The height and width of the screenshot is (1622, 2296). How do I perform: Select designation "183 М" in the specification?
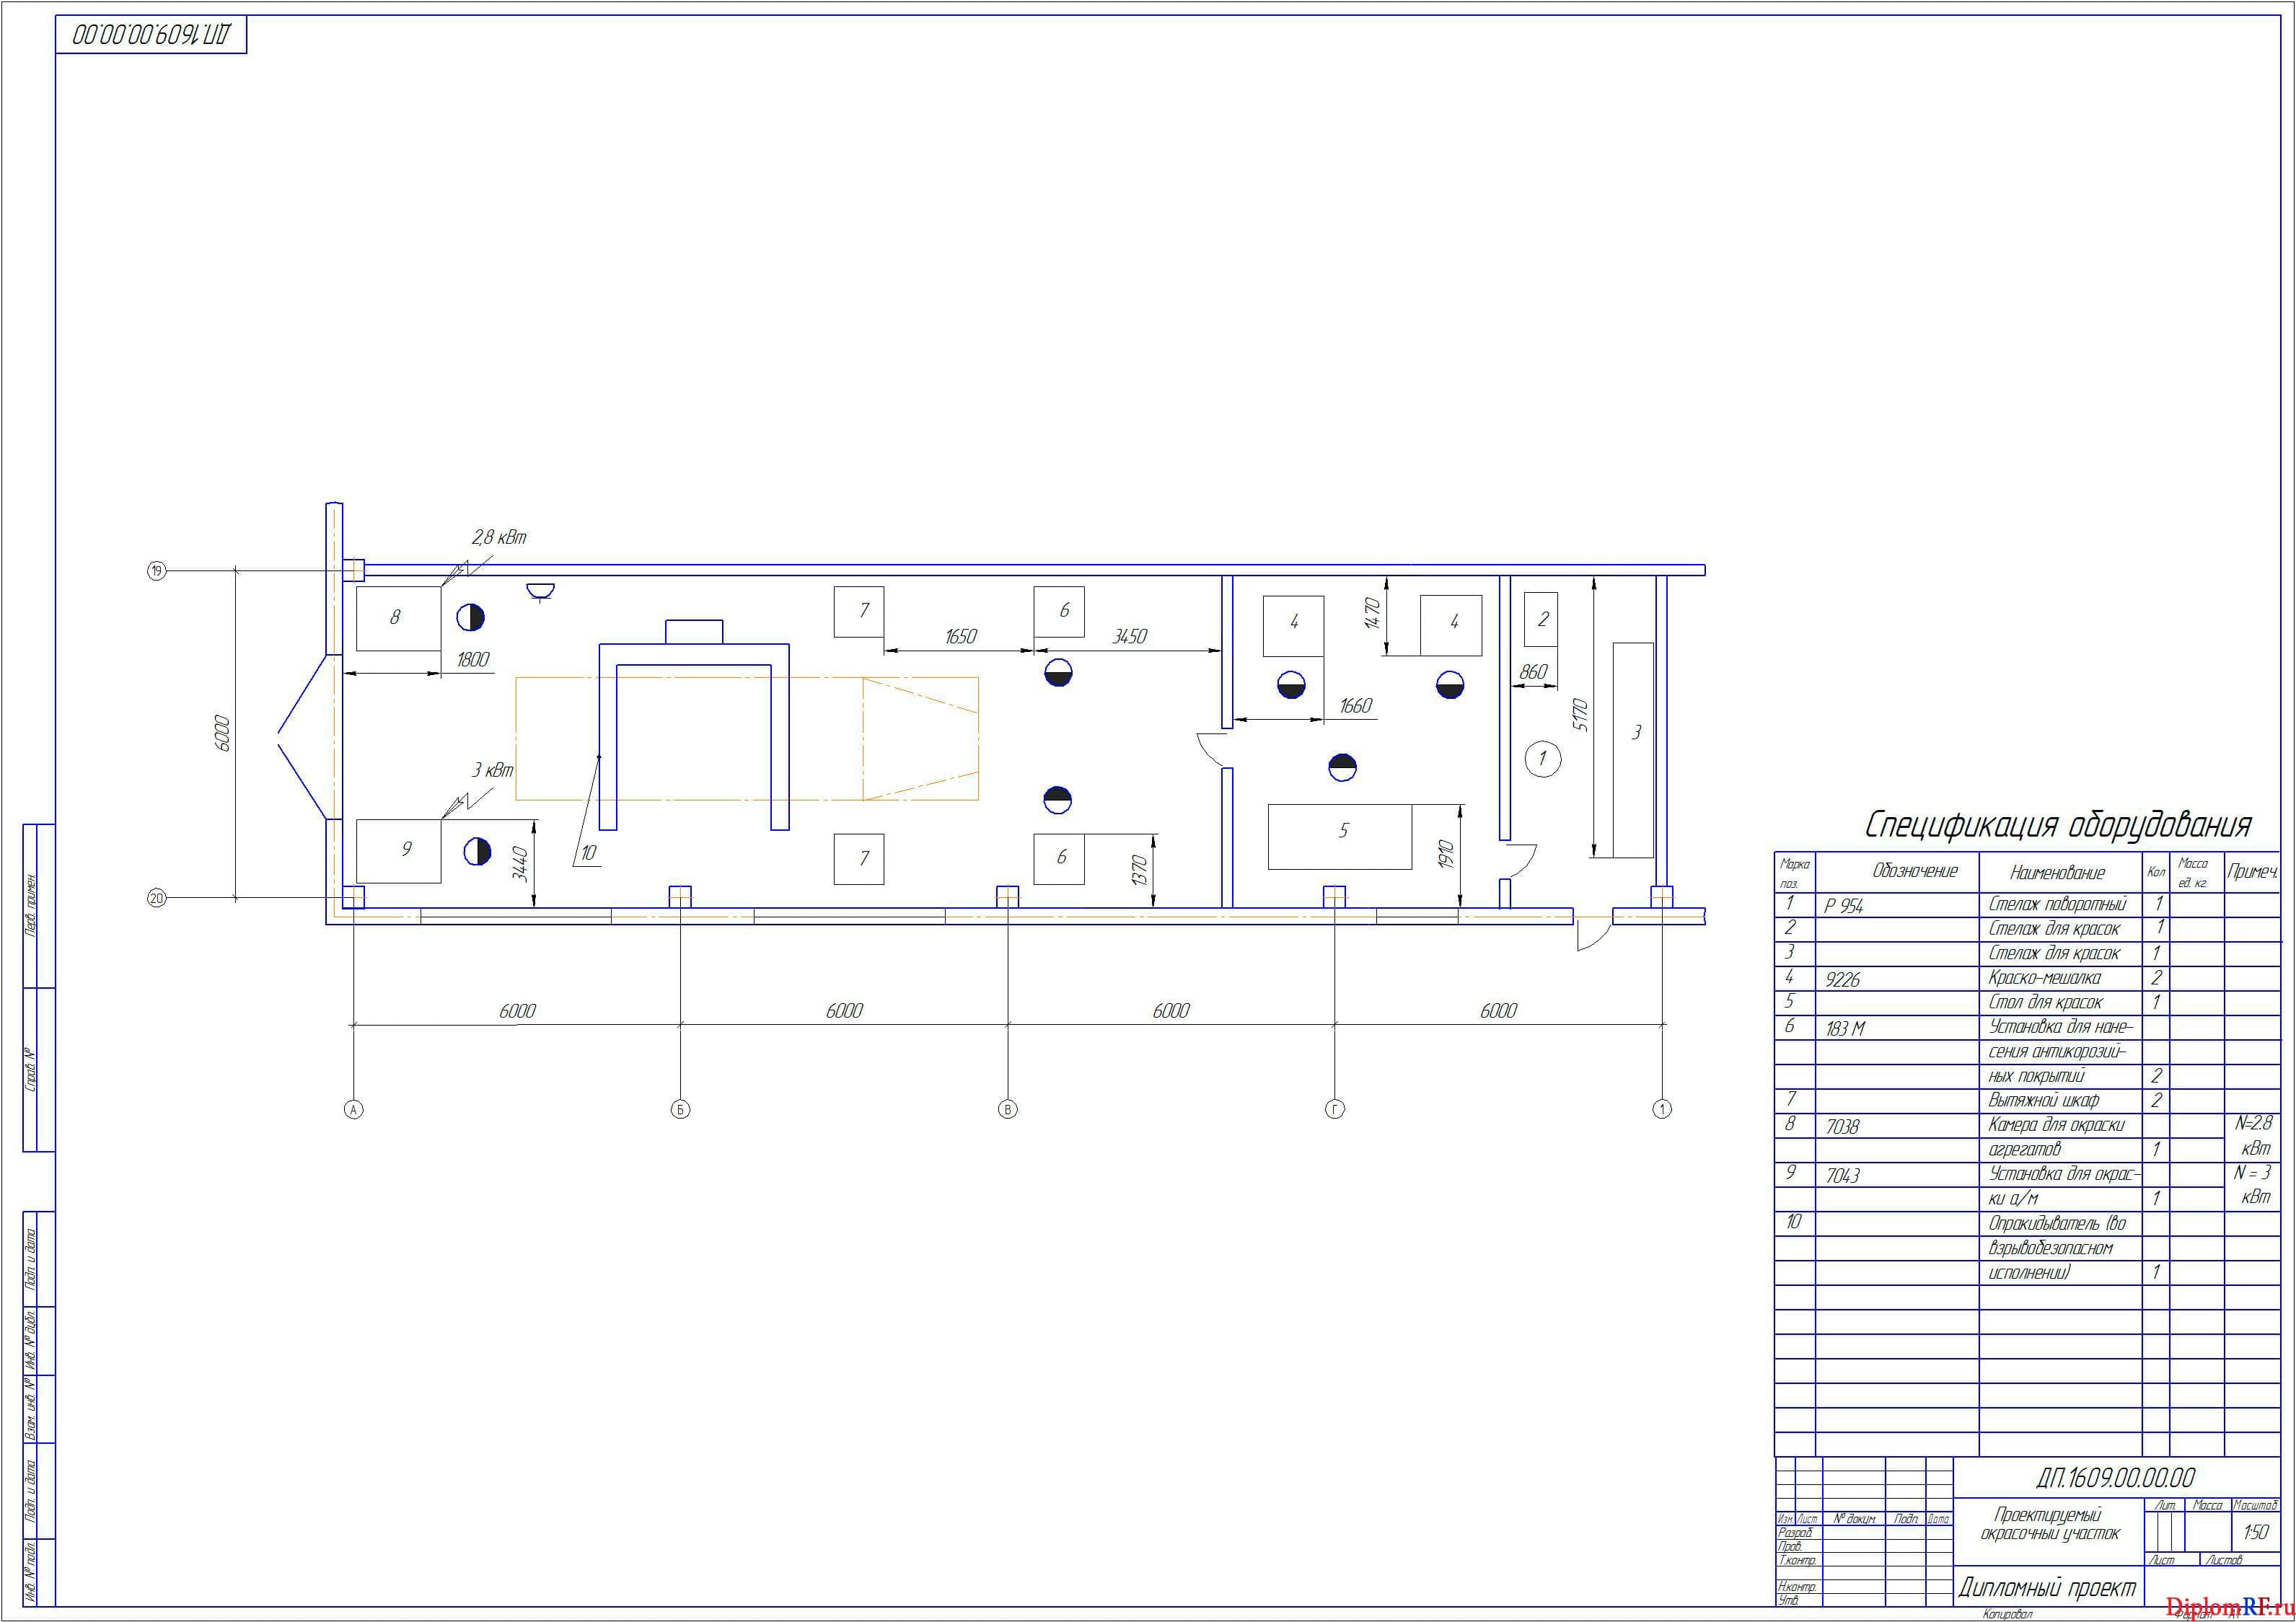click(x=1845, y=1028)
